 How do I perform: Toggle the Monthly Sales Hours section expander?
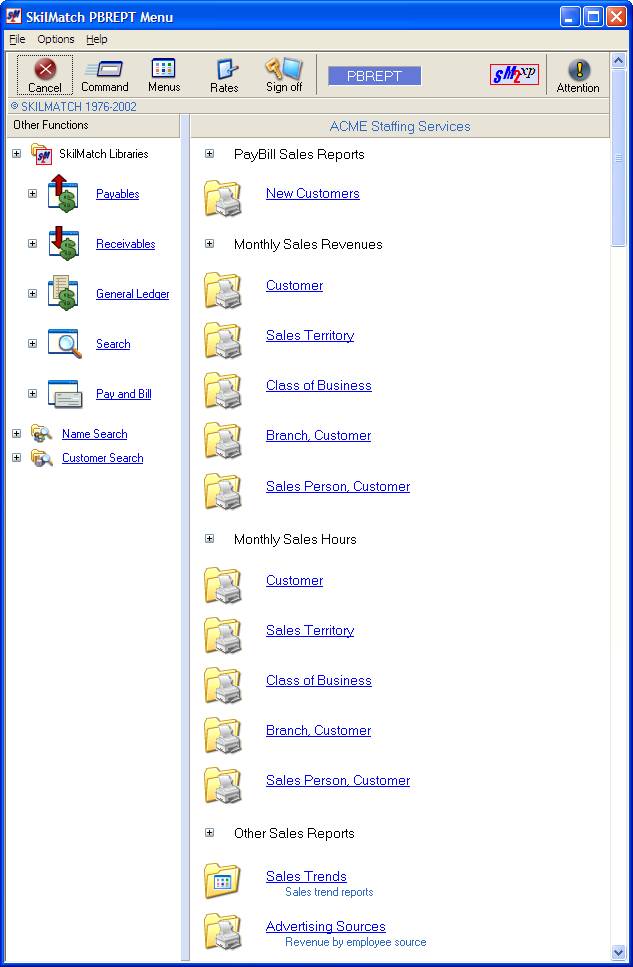210,538
